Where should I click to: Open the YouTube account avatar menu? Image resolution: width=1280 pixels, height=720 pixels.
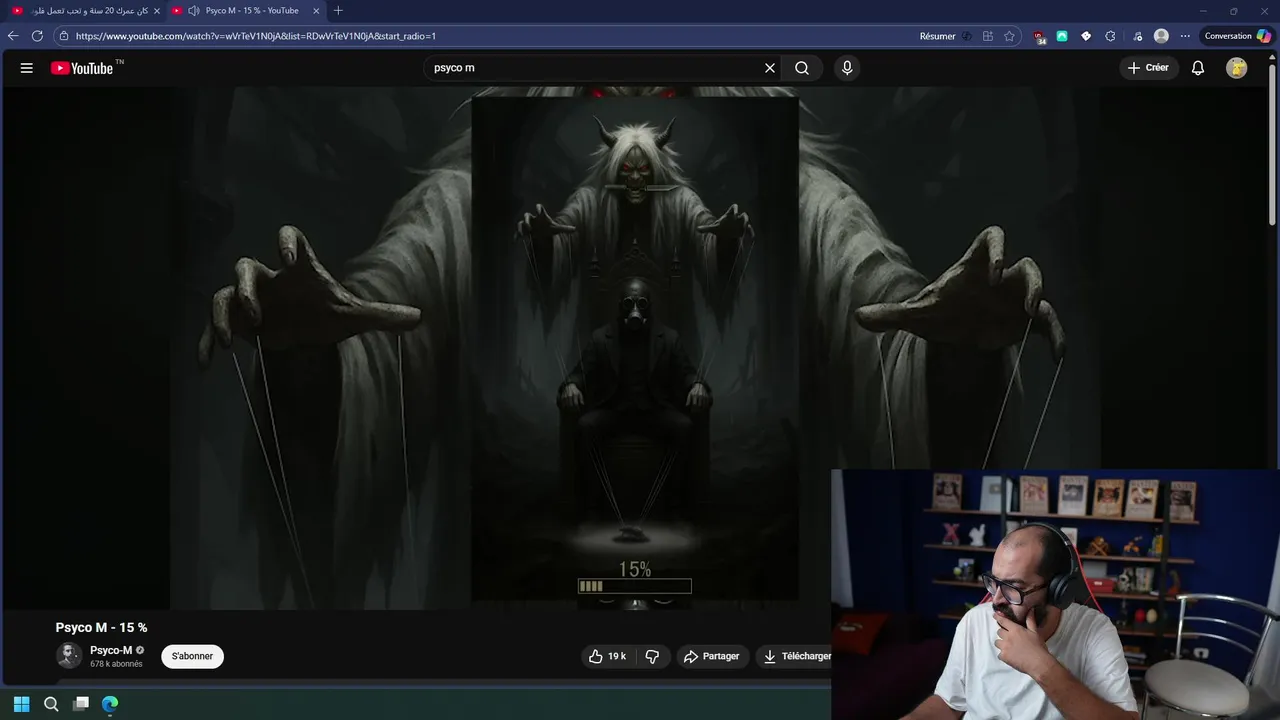(x=1237, y=68)
